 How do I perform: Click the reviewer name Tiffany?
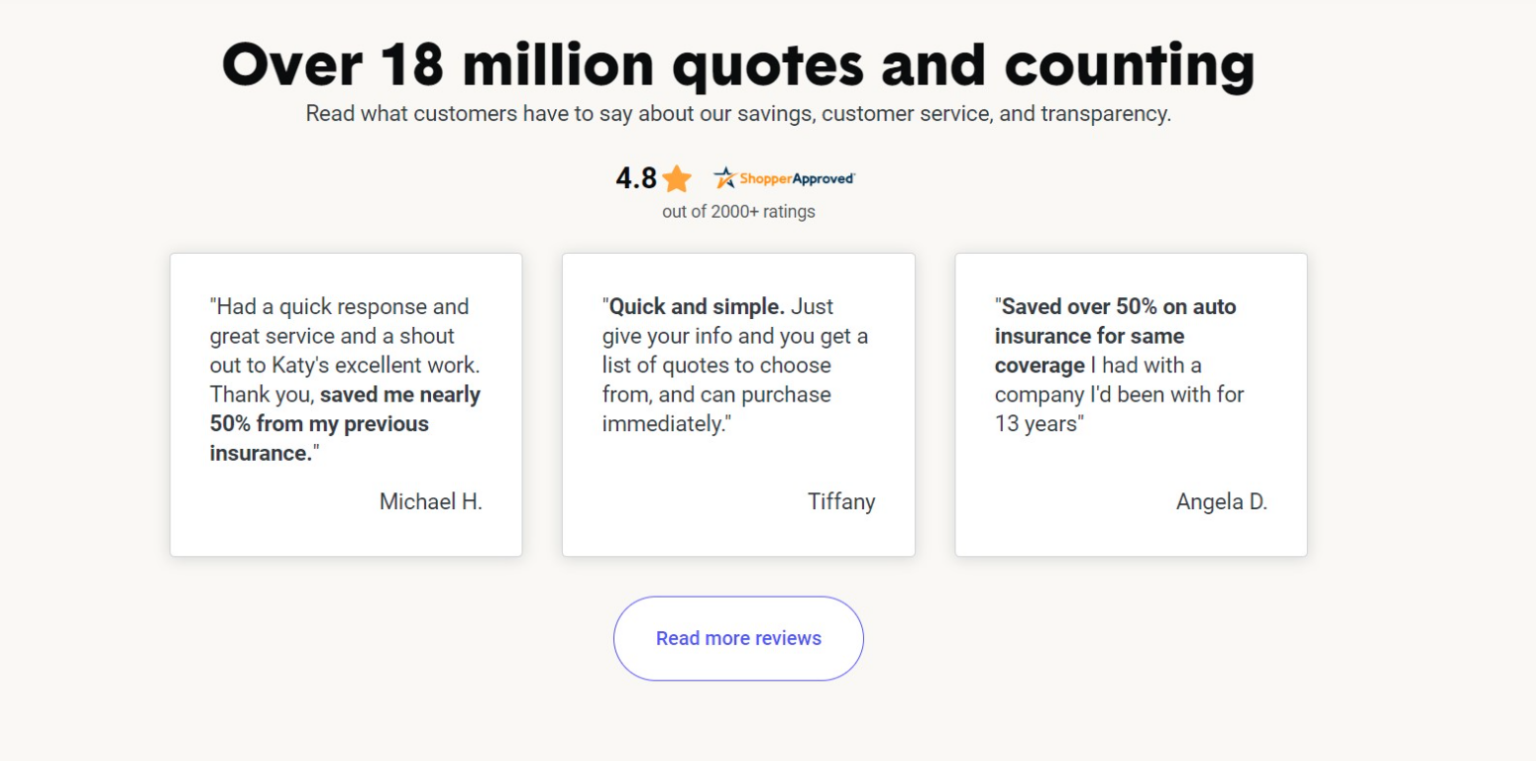pyautogui.click(x=841, y=502)
